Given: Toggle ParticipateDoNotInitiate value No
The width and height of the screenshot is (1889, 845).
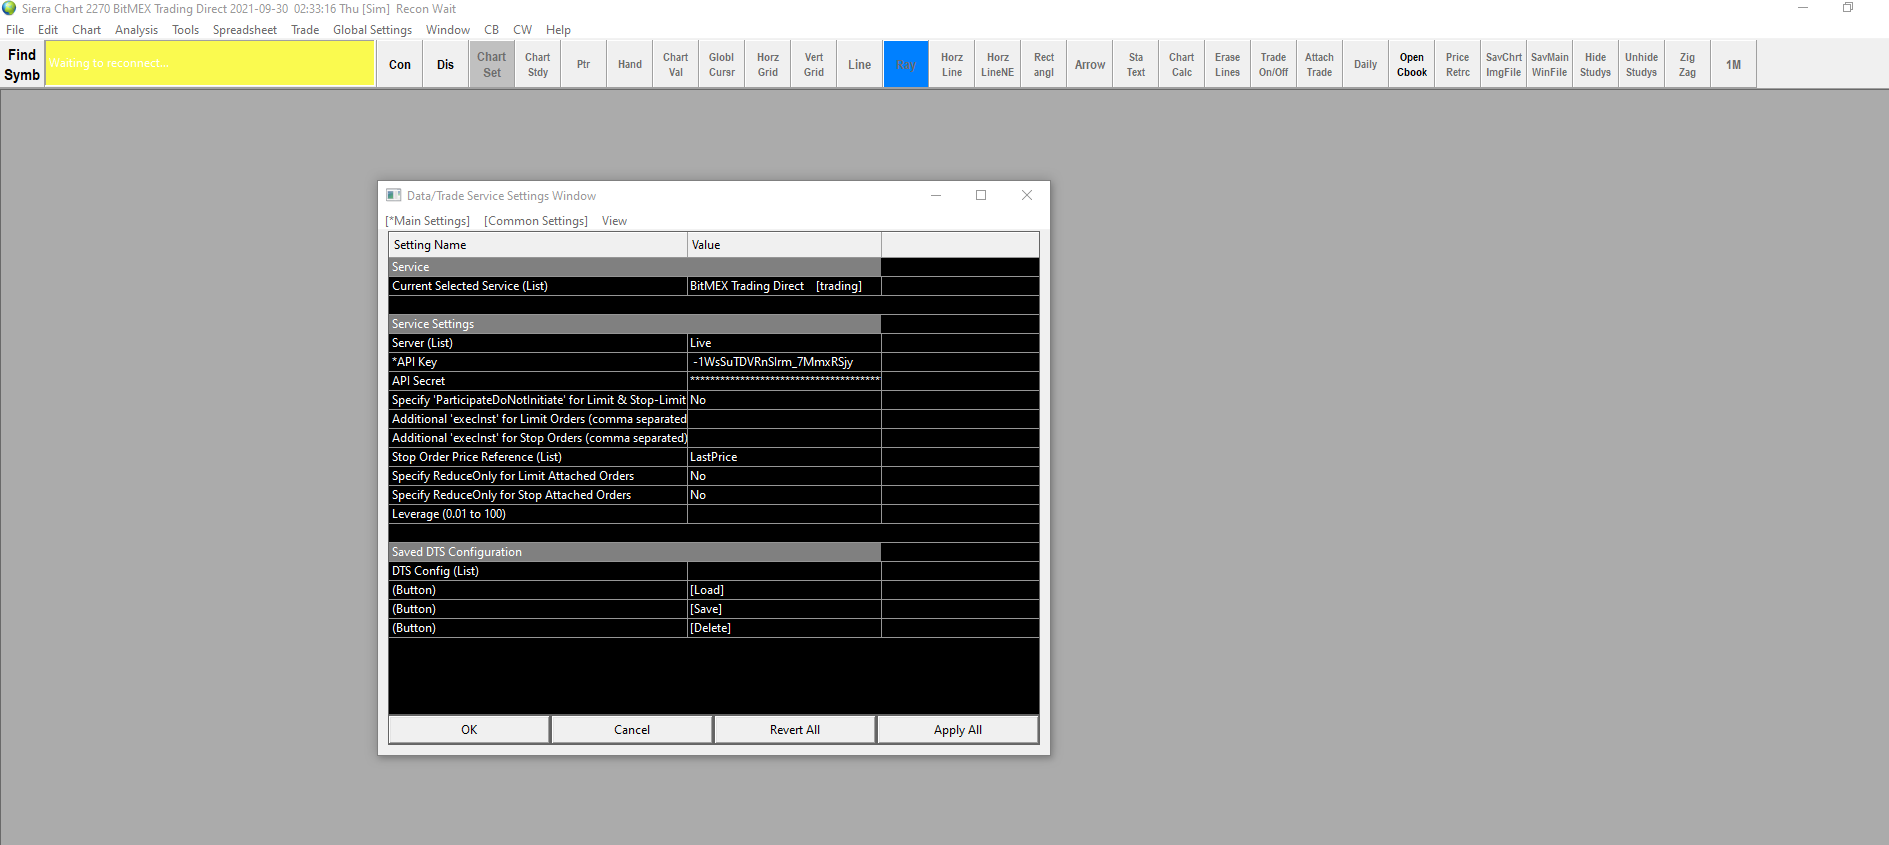Looking at the screenshot, I should 783,400.
